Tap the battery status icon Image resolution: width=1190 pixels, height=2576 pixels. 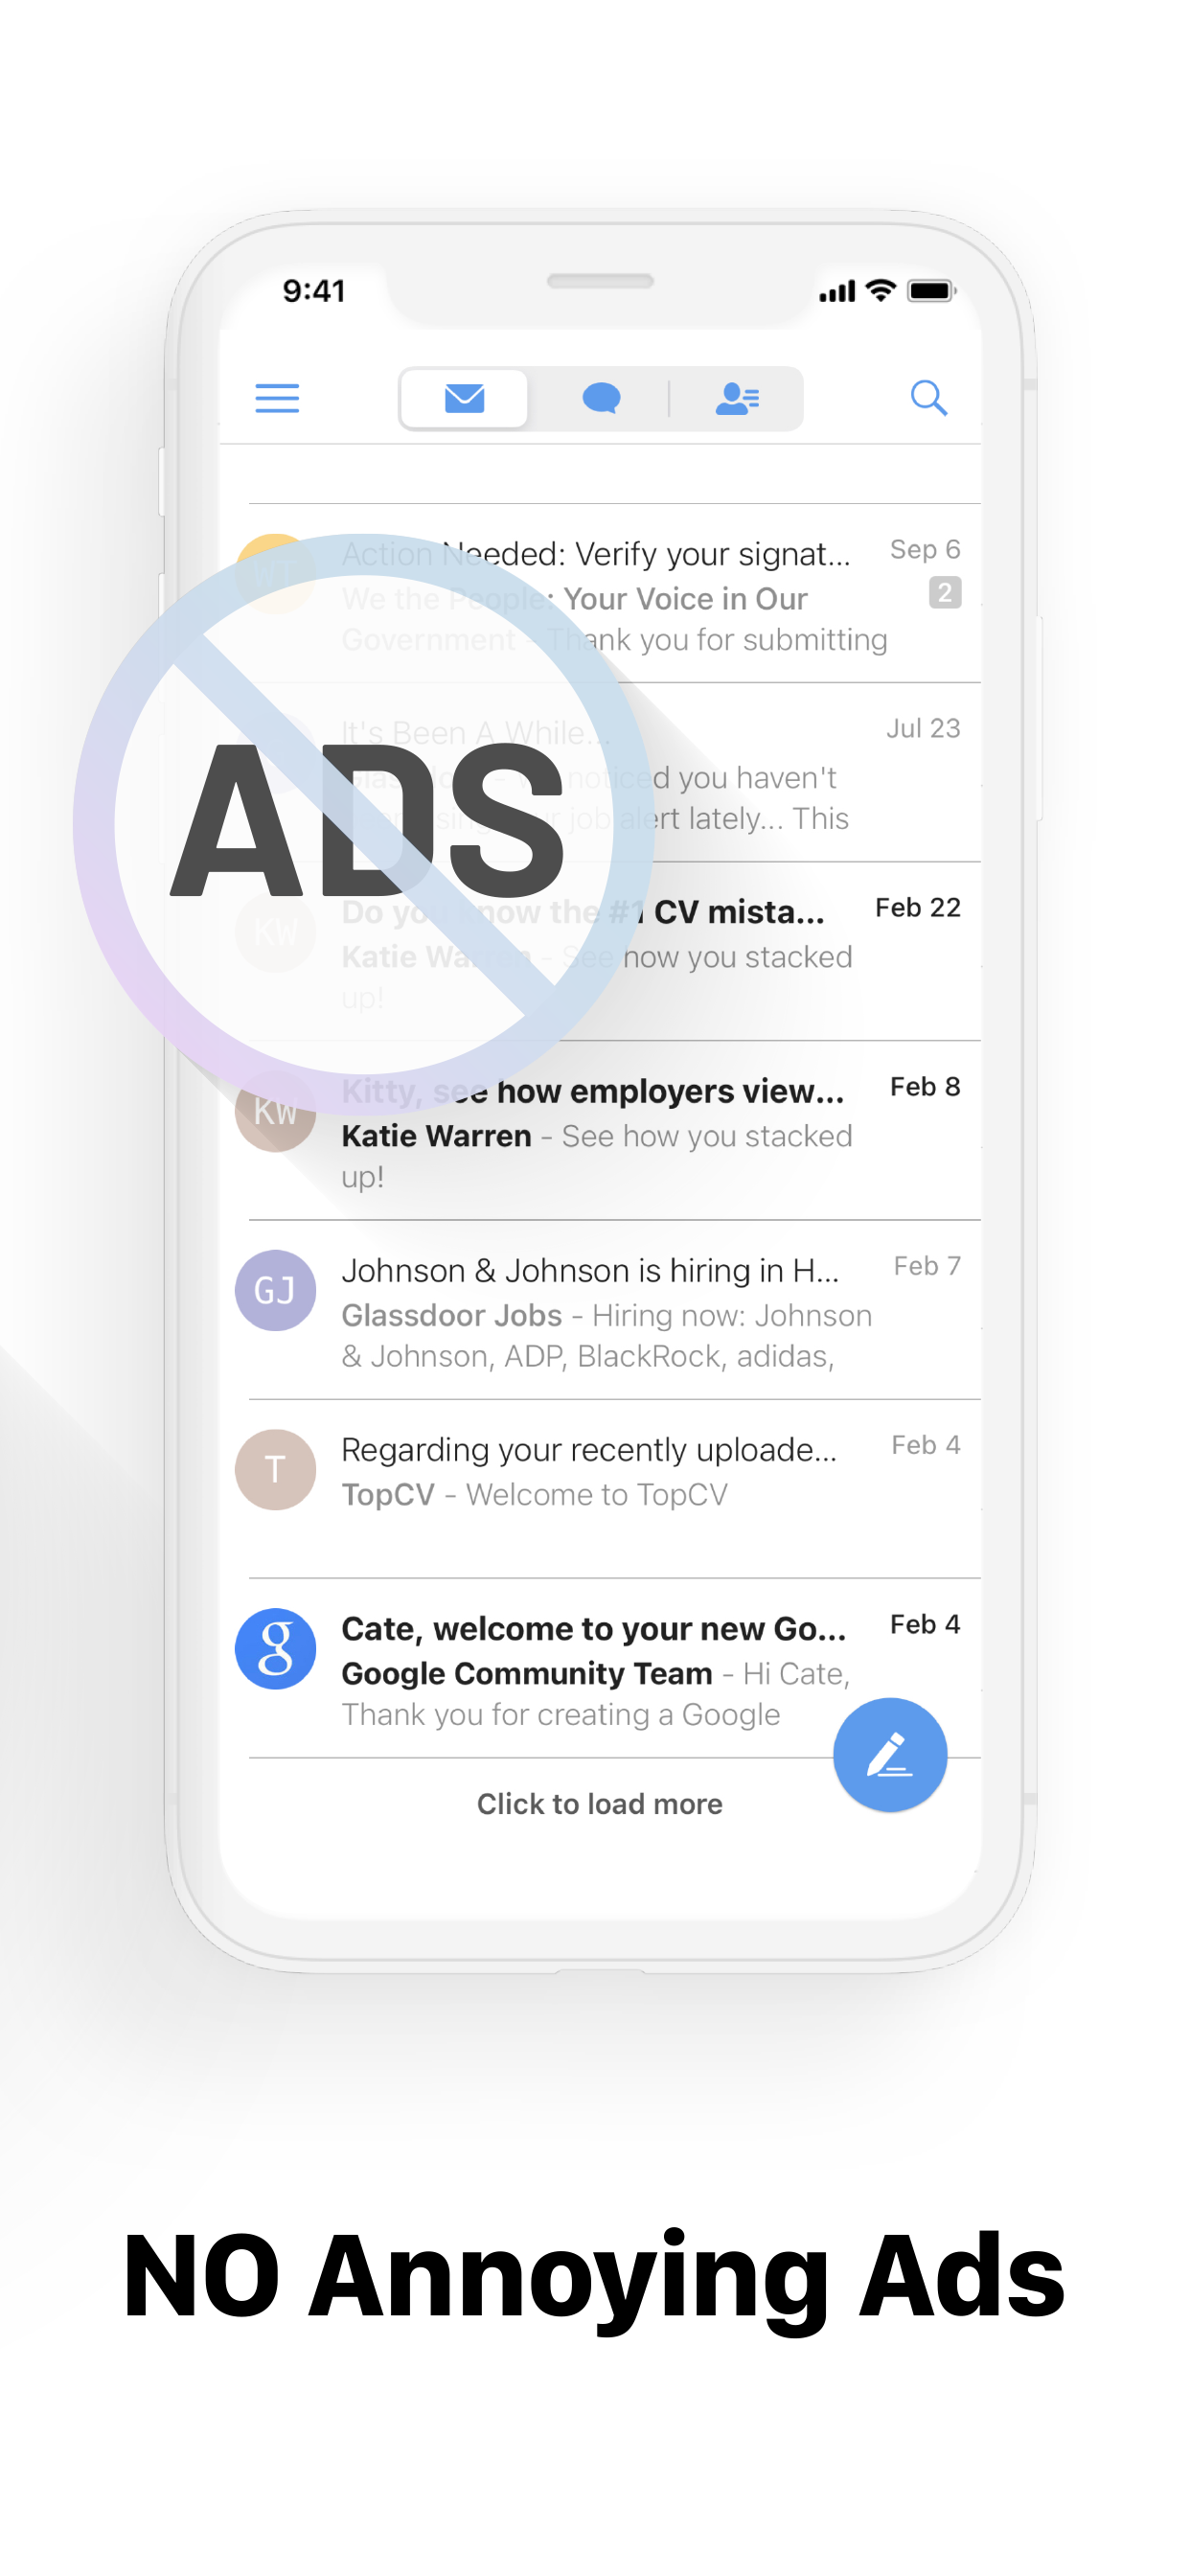point(931,291)
